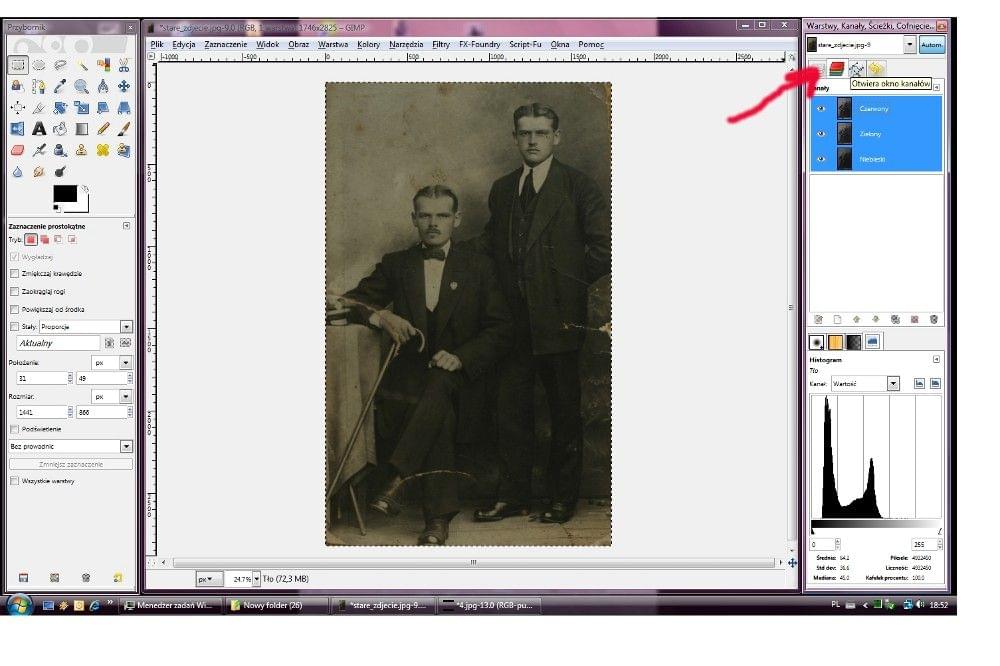Image resolution: width=1000 pixels, height=666 pixels.
Task: Click the black foreground color swatch
Action: click(65, 193)
